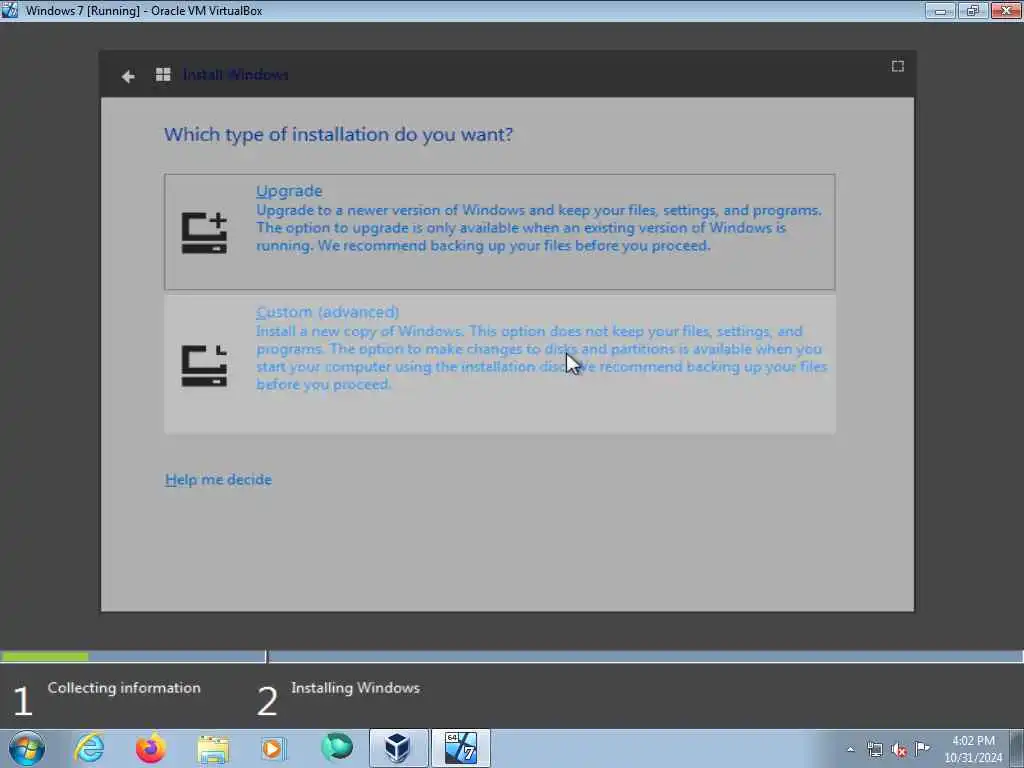Screen dimensions: 1024x768
Task: Click the Custom installation drive icon
Action: 204,366
